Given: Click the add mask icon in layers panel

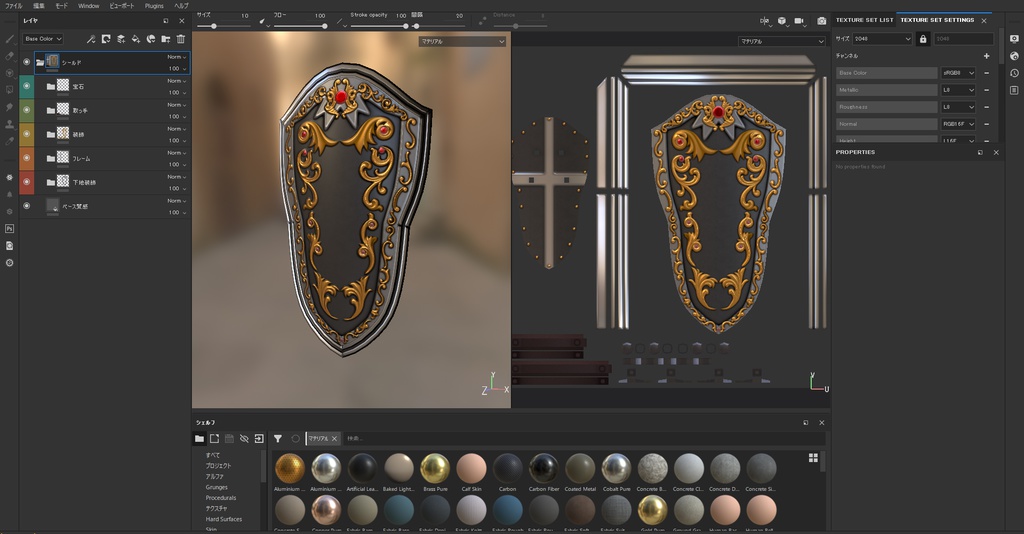Looking at the screenshot, I should (106, 39).
